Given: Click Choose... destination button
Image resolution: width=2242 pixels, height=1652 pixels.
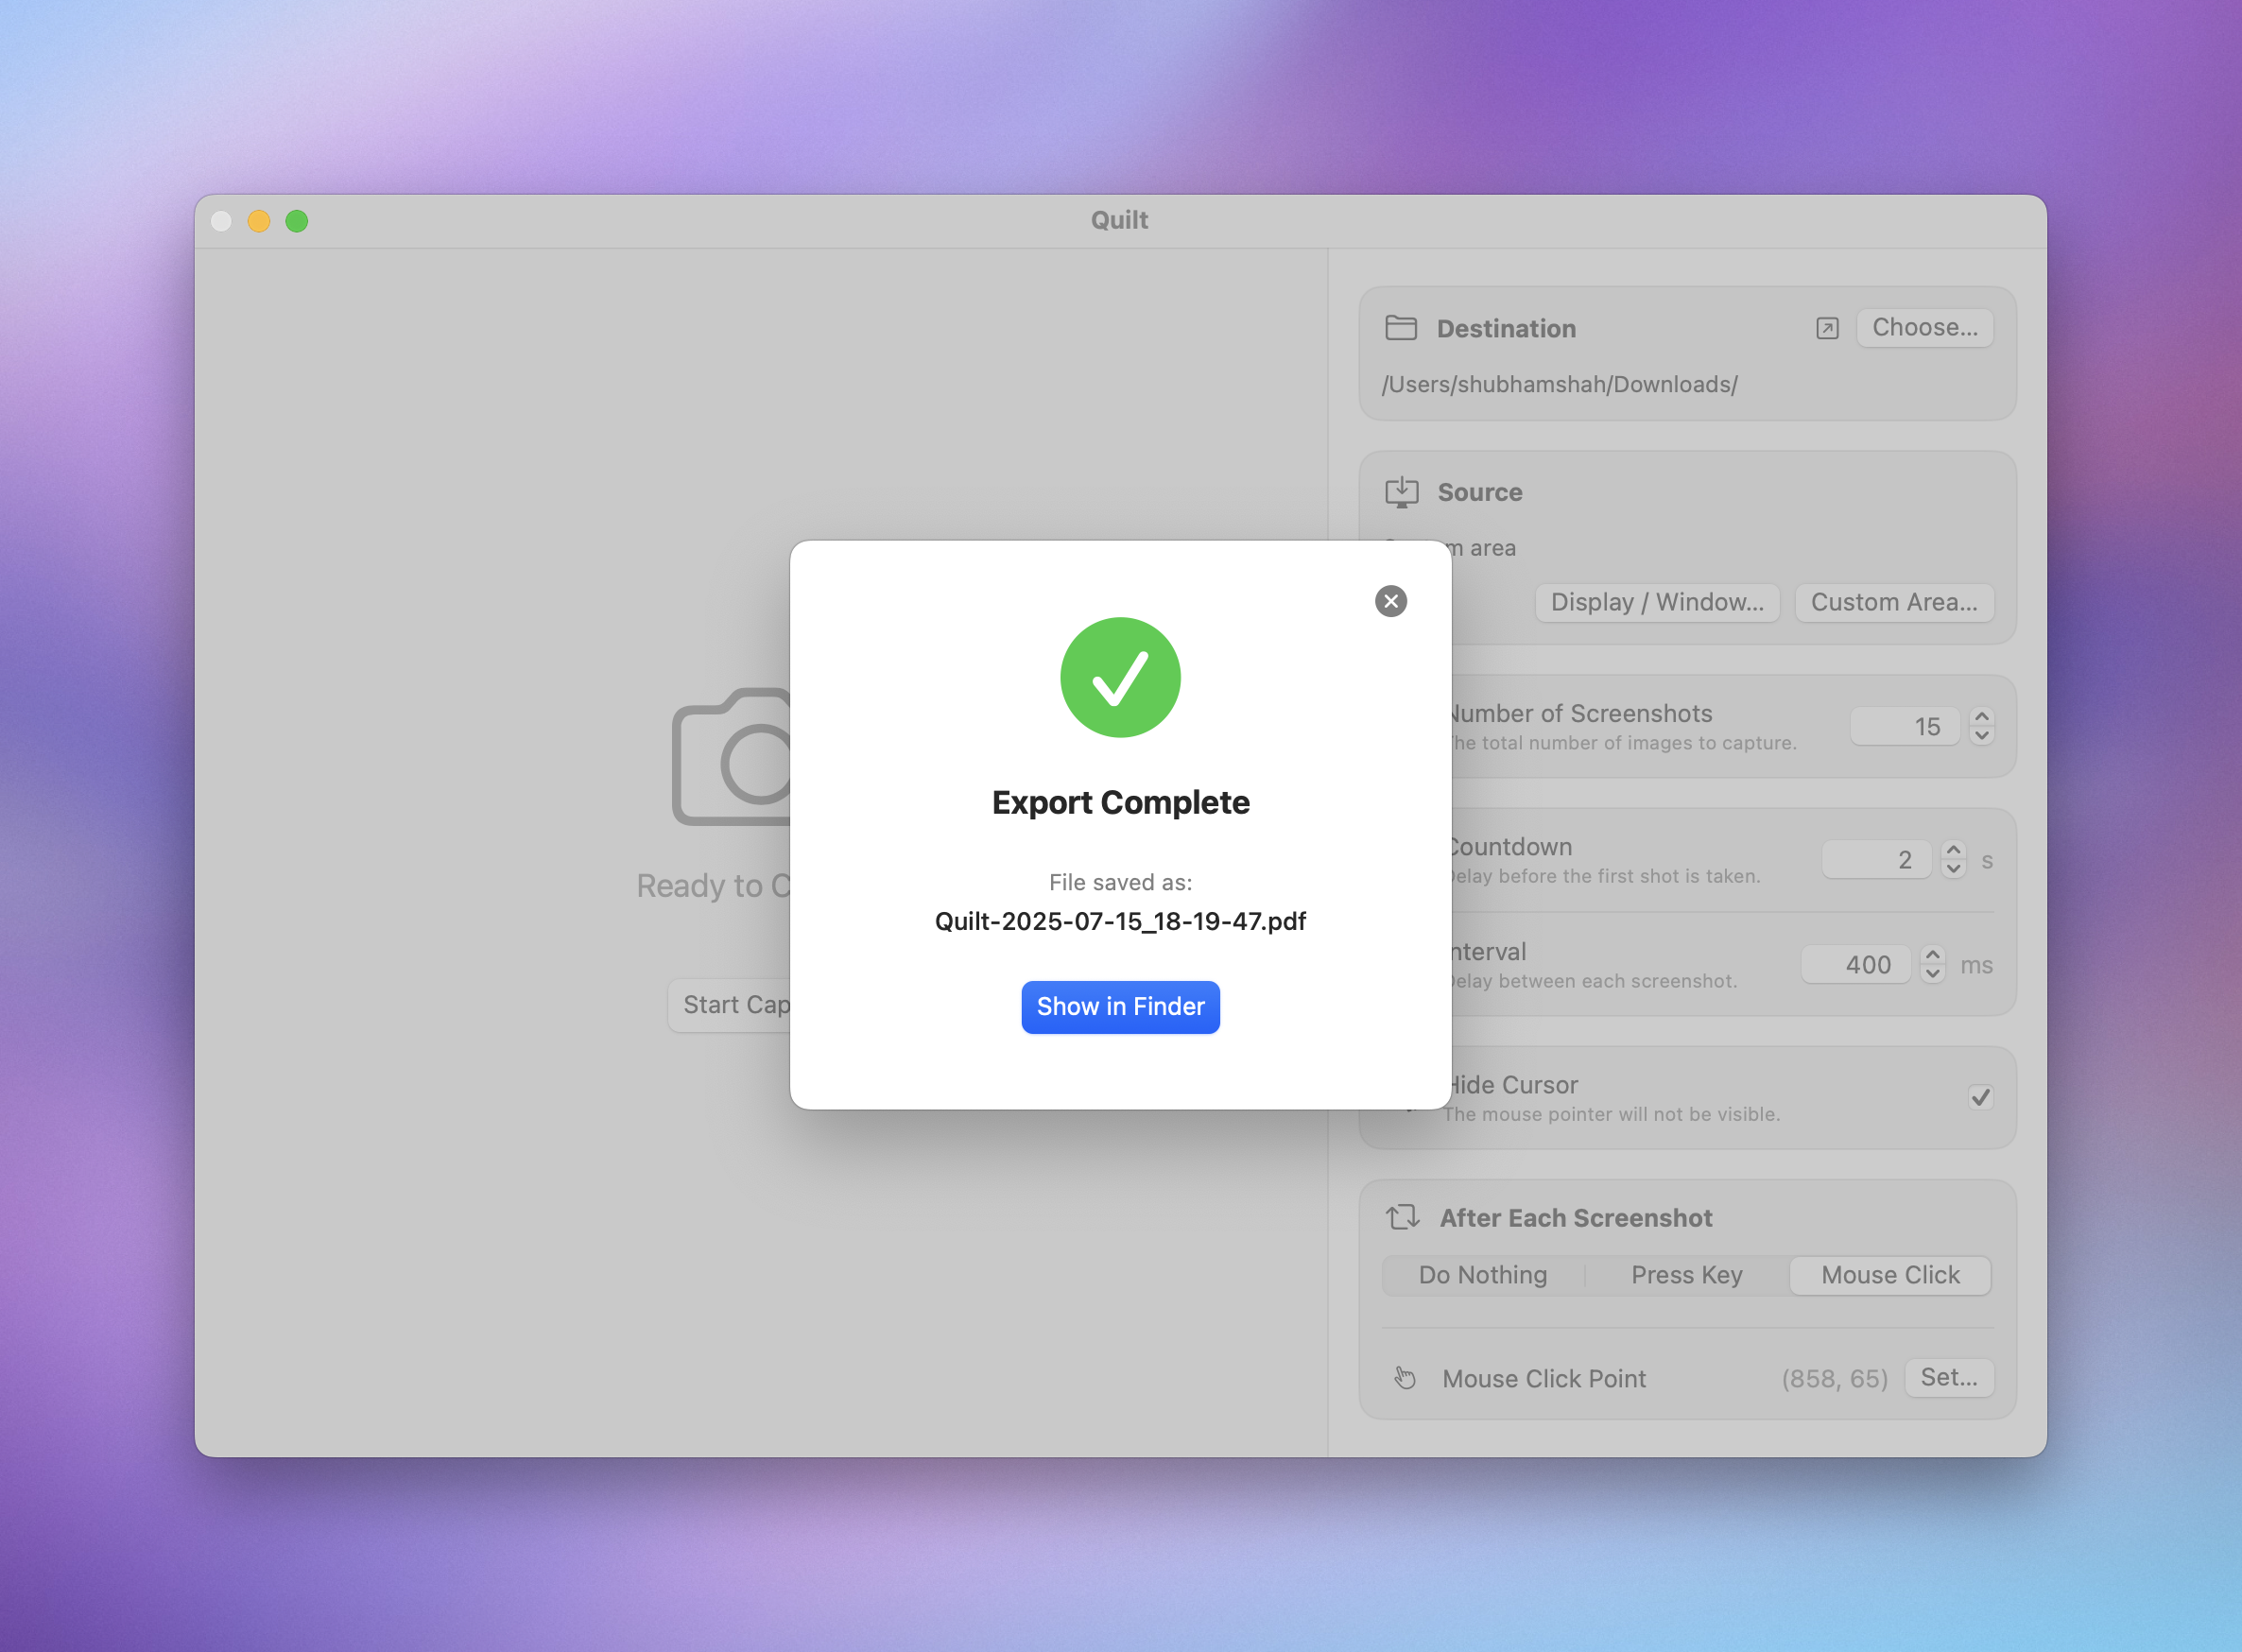Looking at the screenshot, I should [1924, 327].
